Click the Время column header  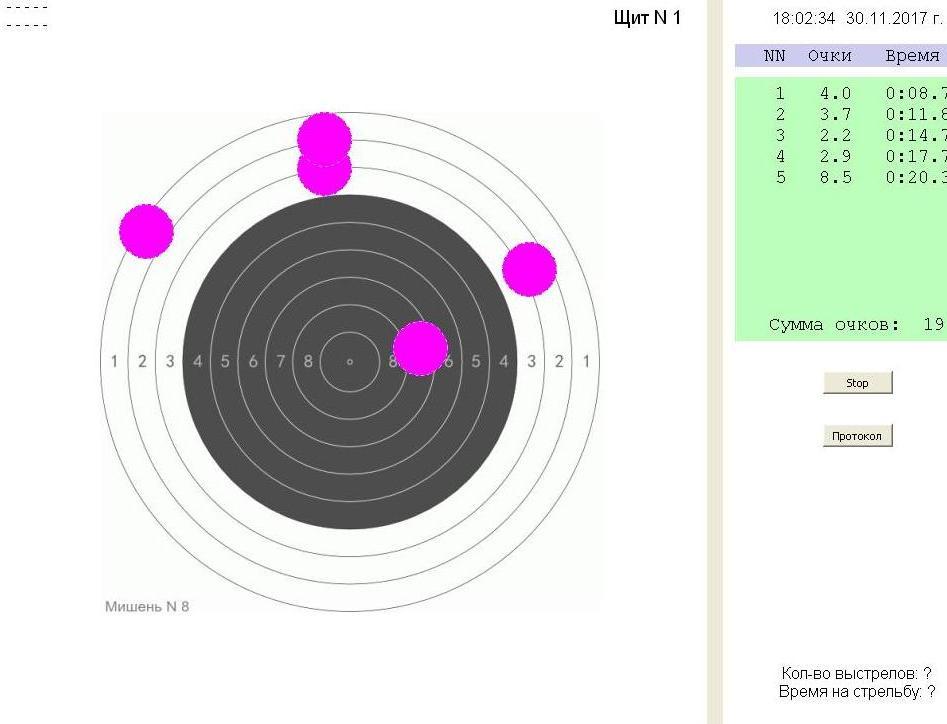912,56
